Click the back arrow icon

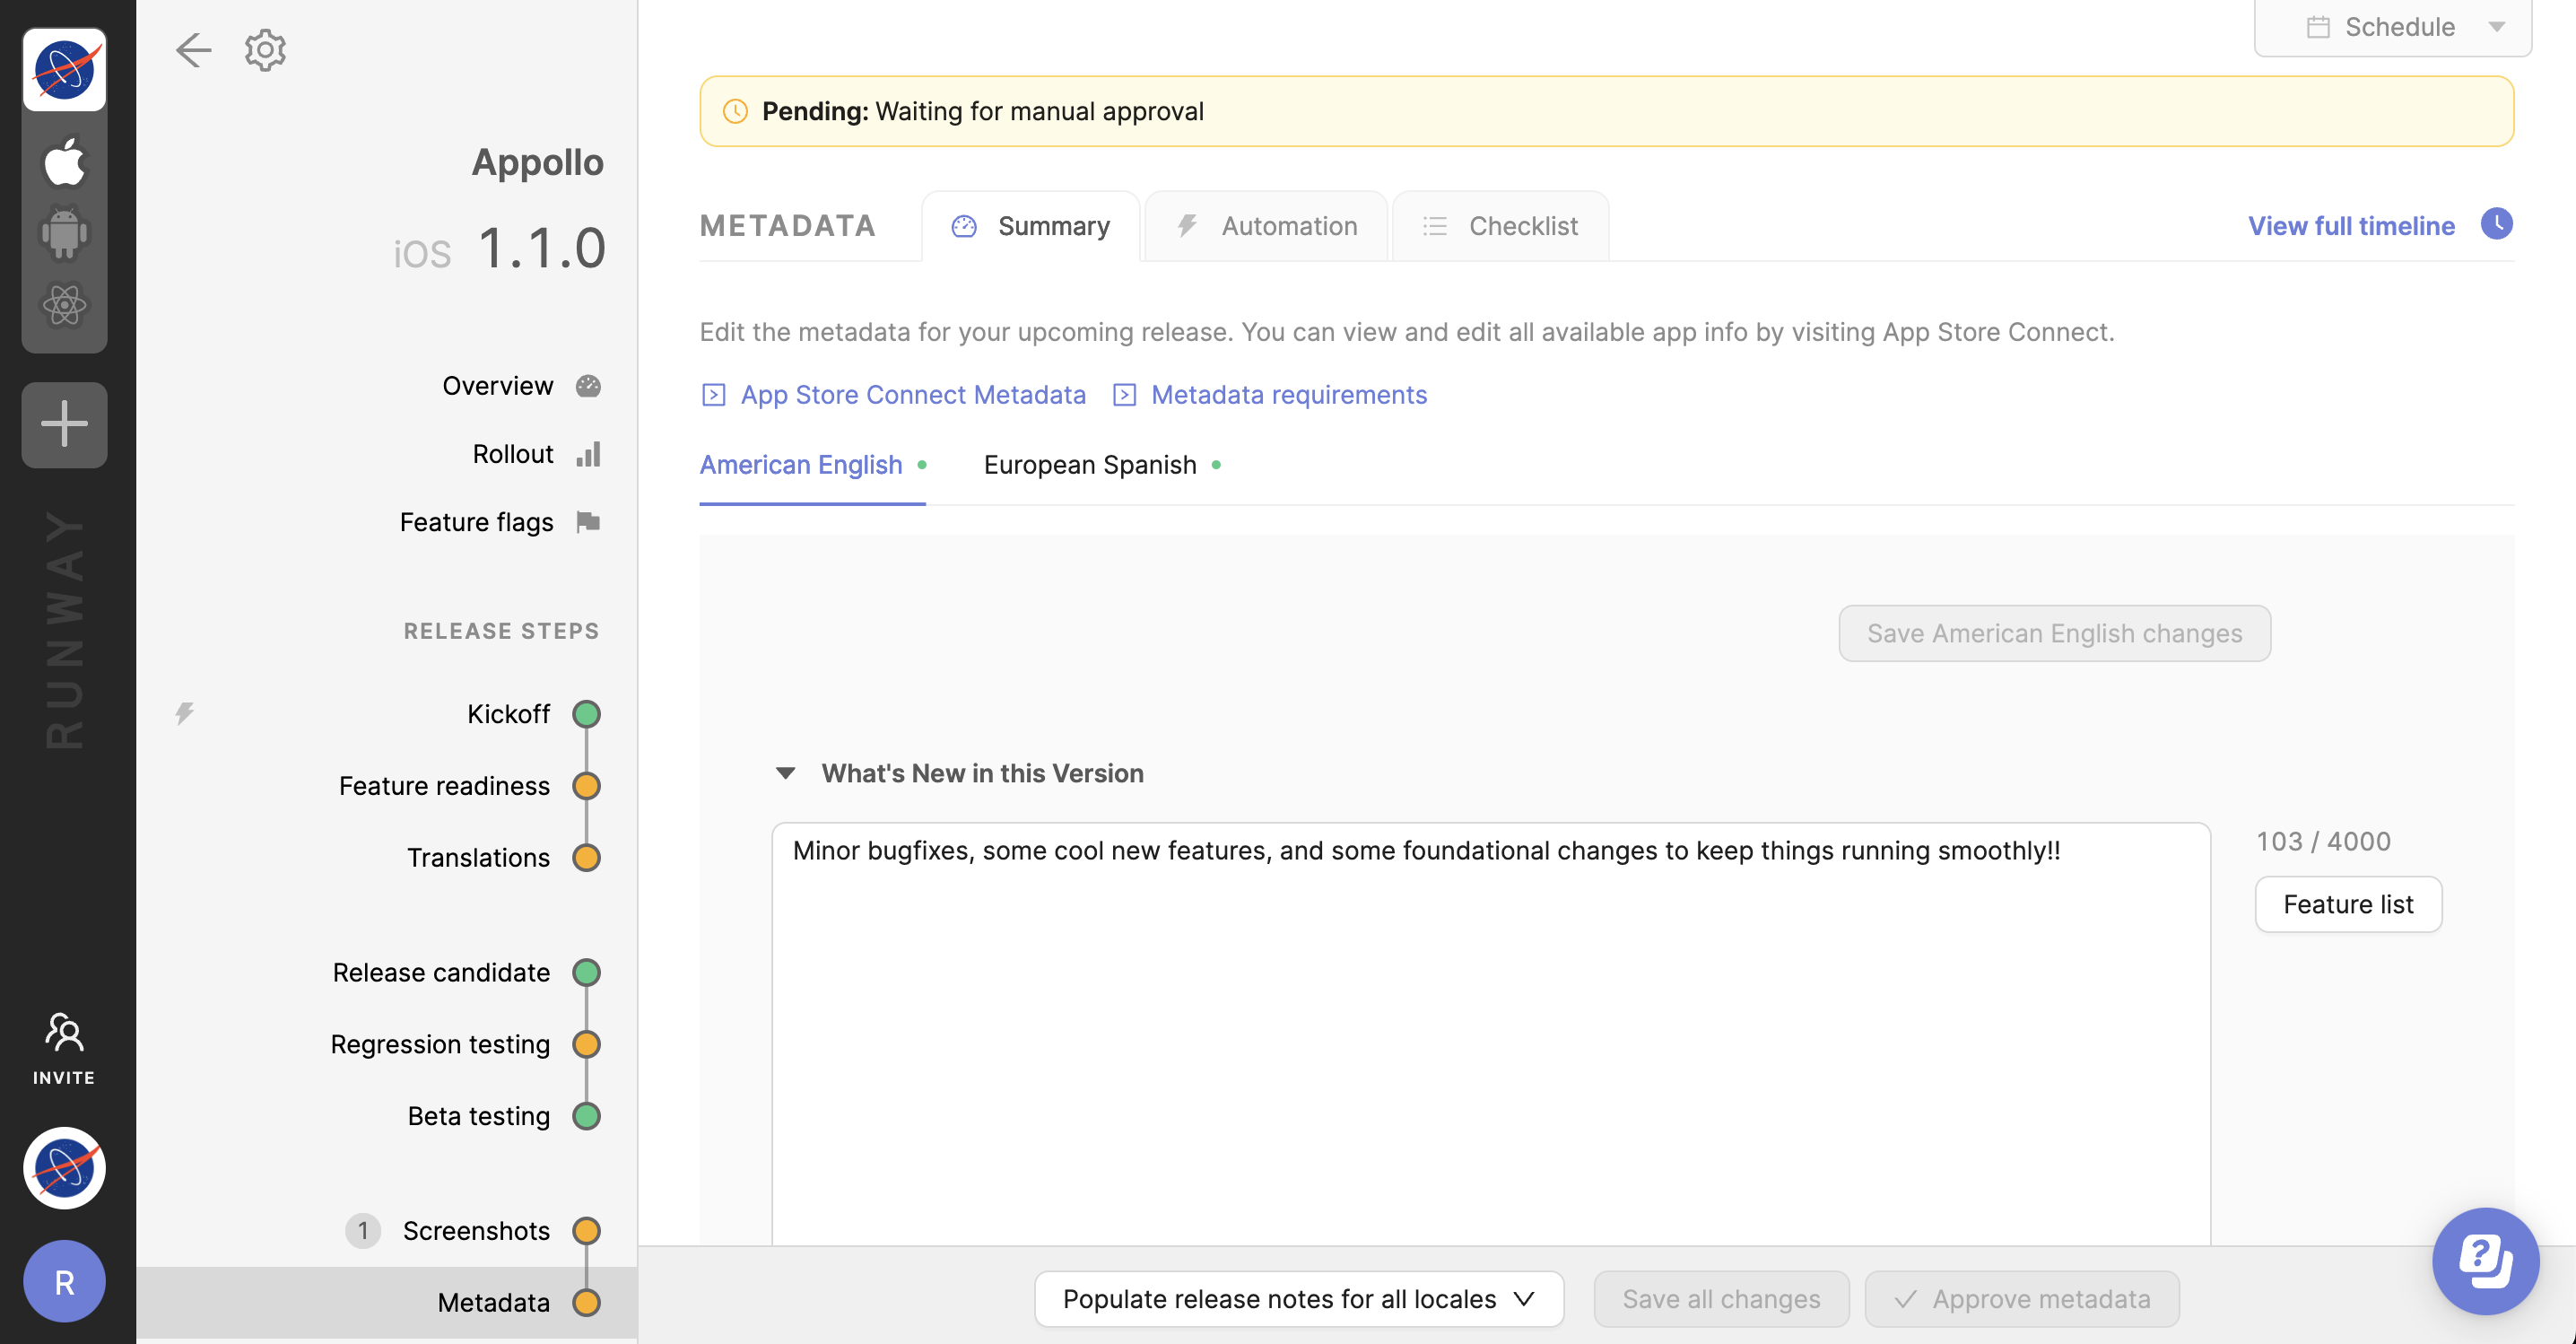click(x=193, y=50)
